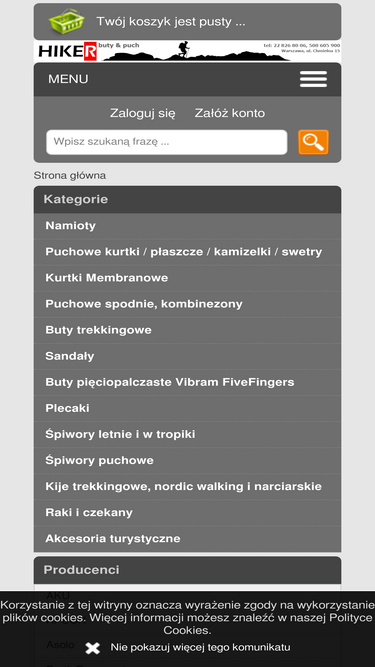Choose the Buty trekkingowe category
Viewport: 375px width, 667px height.
(188, 330)
